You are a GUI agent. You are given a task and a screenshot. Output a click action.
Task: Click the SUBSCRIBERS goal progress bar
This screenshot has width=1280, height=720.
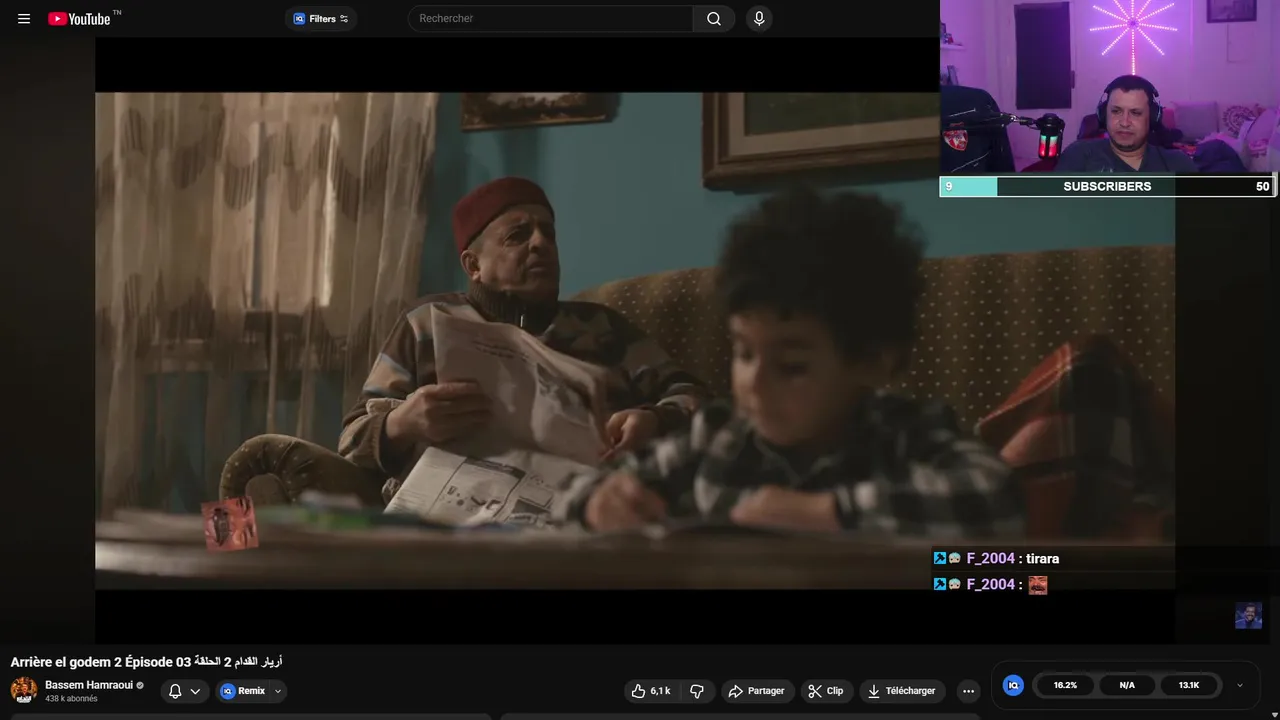point(1107,186)
